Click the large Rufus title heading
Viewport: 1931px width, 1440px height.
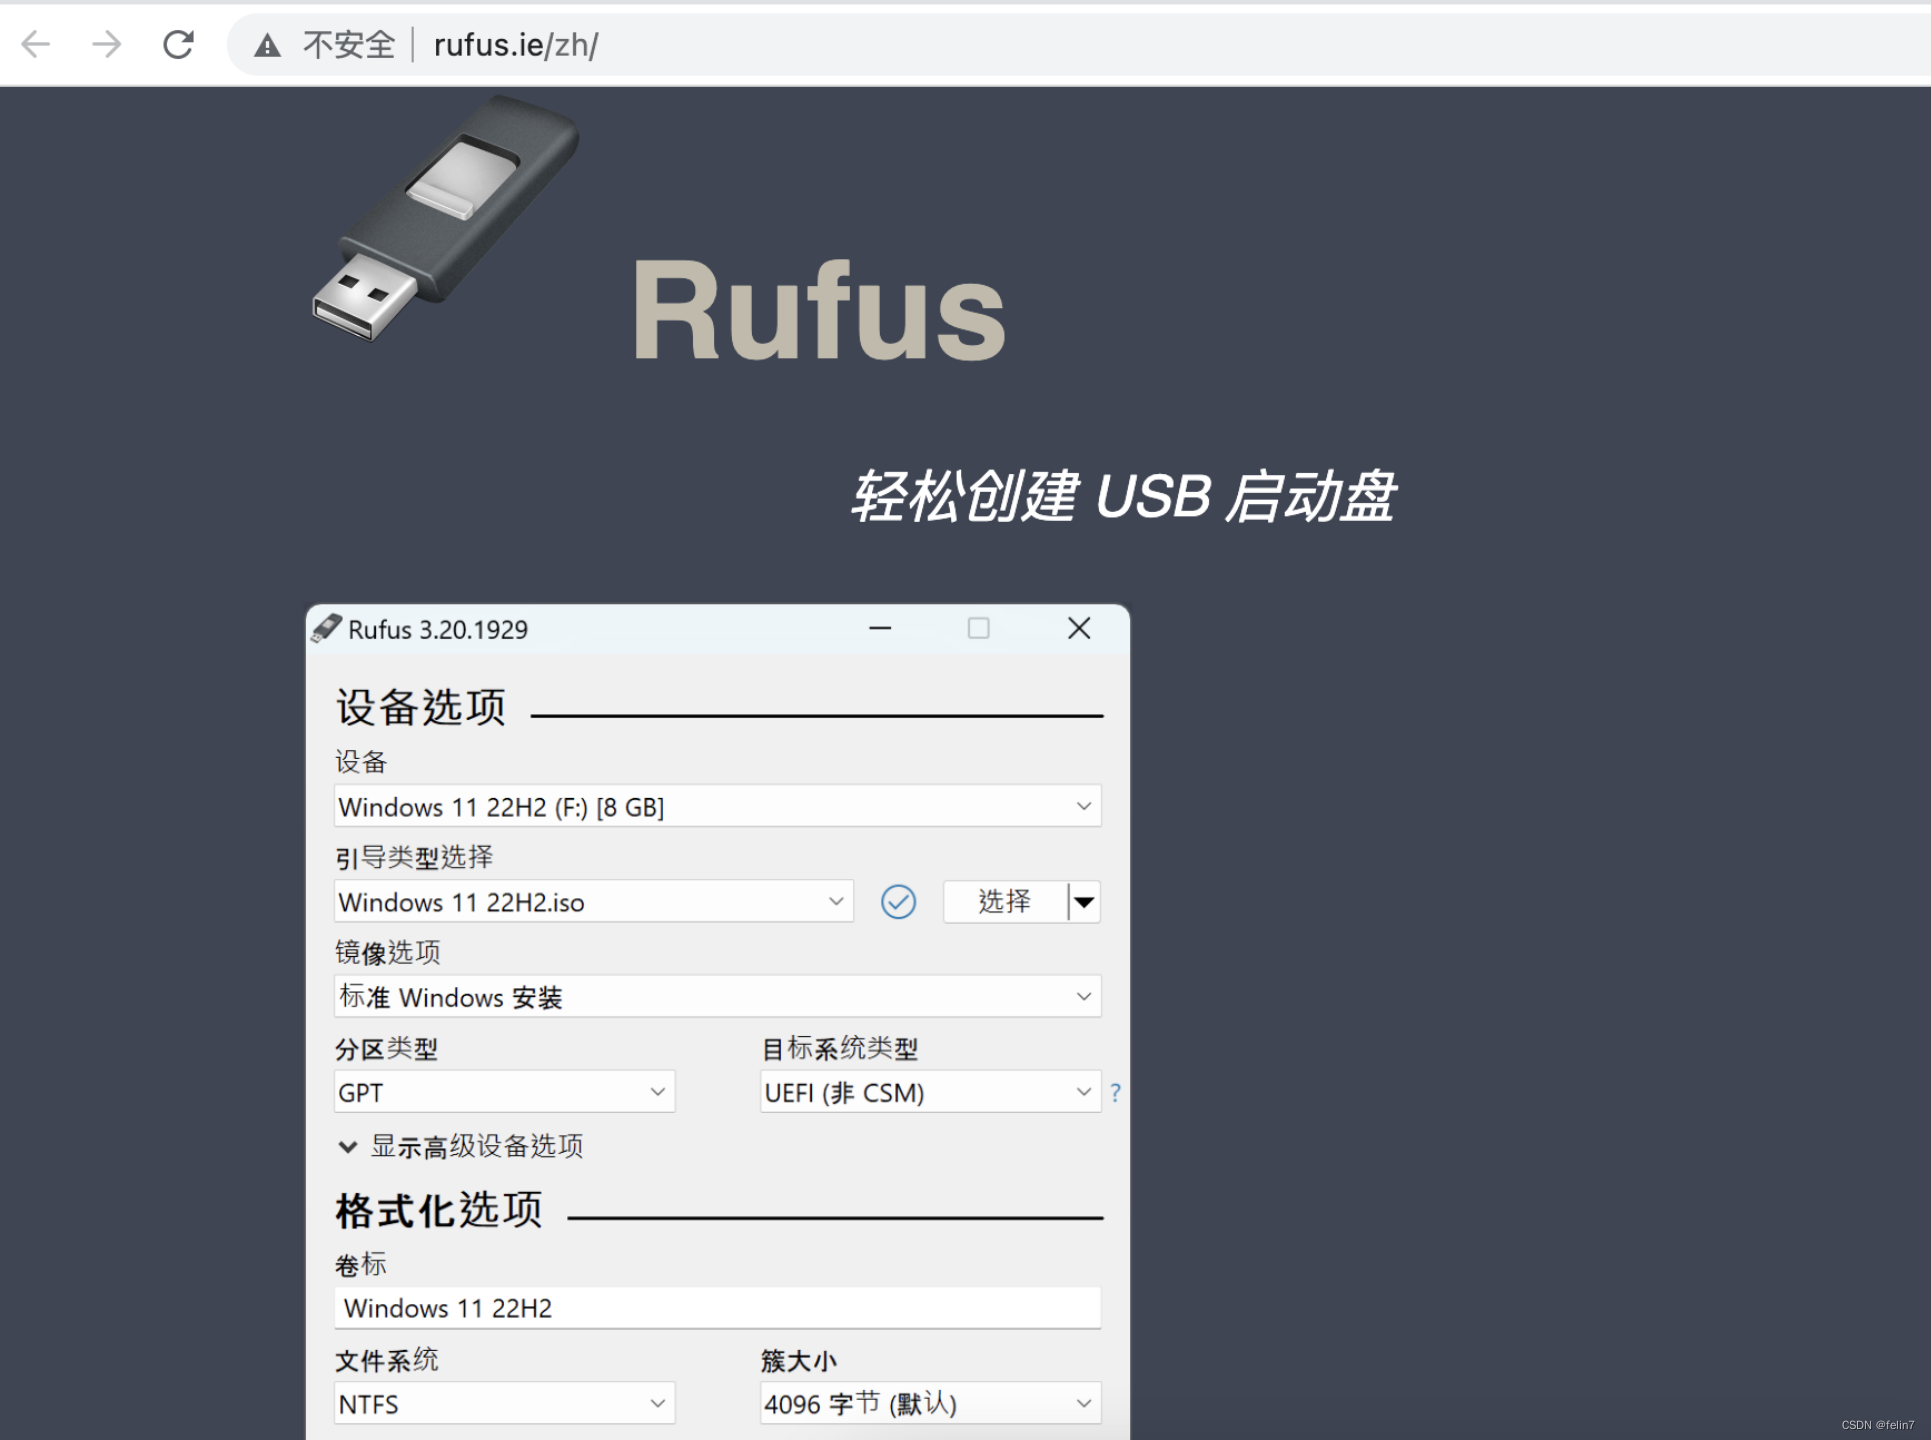[819, 310]
